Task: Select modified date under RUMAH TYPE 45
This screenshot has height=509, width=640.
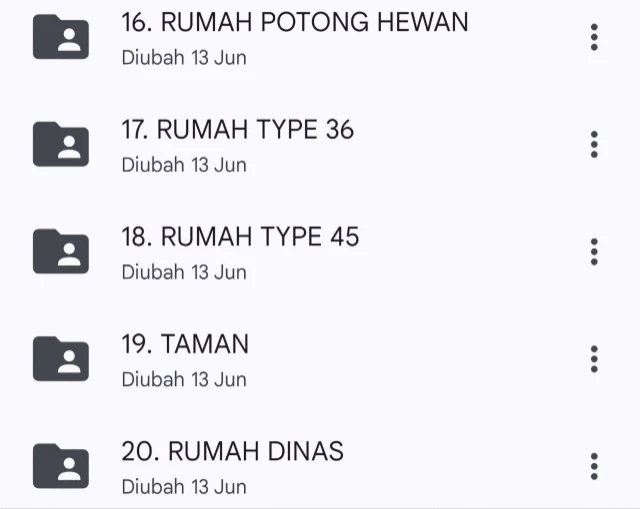Action: click(184, 272)
